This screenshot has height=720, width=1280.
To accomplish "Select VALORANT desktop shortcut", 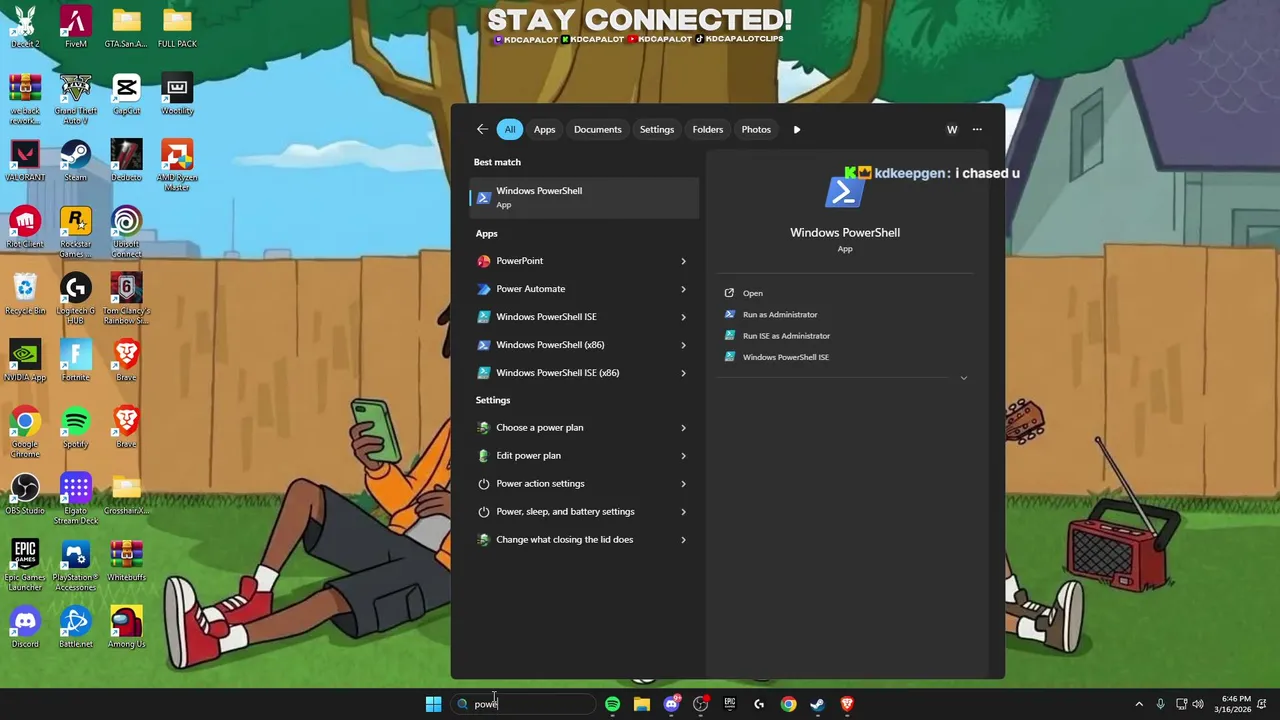I will (25, 161).
